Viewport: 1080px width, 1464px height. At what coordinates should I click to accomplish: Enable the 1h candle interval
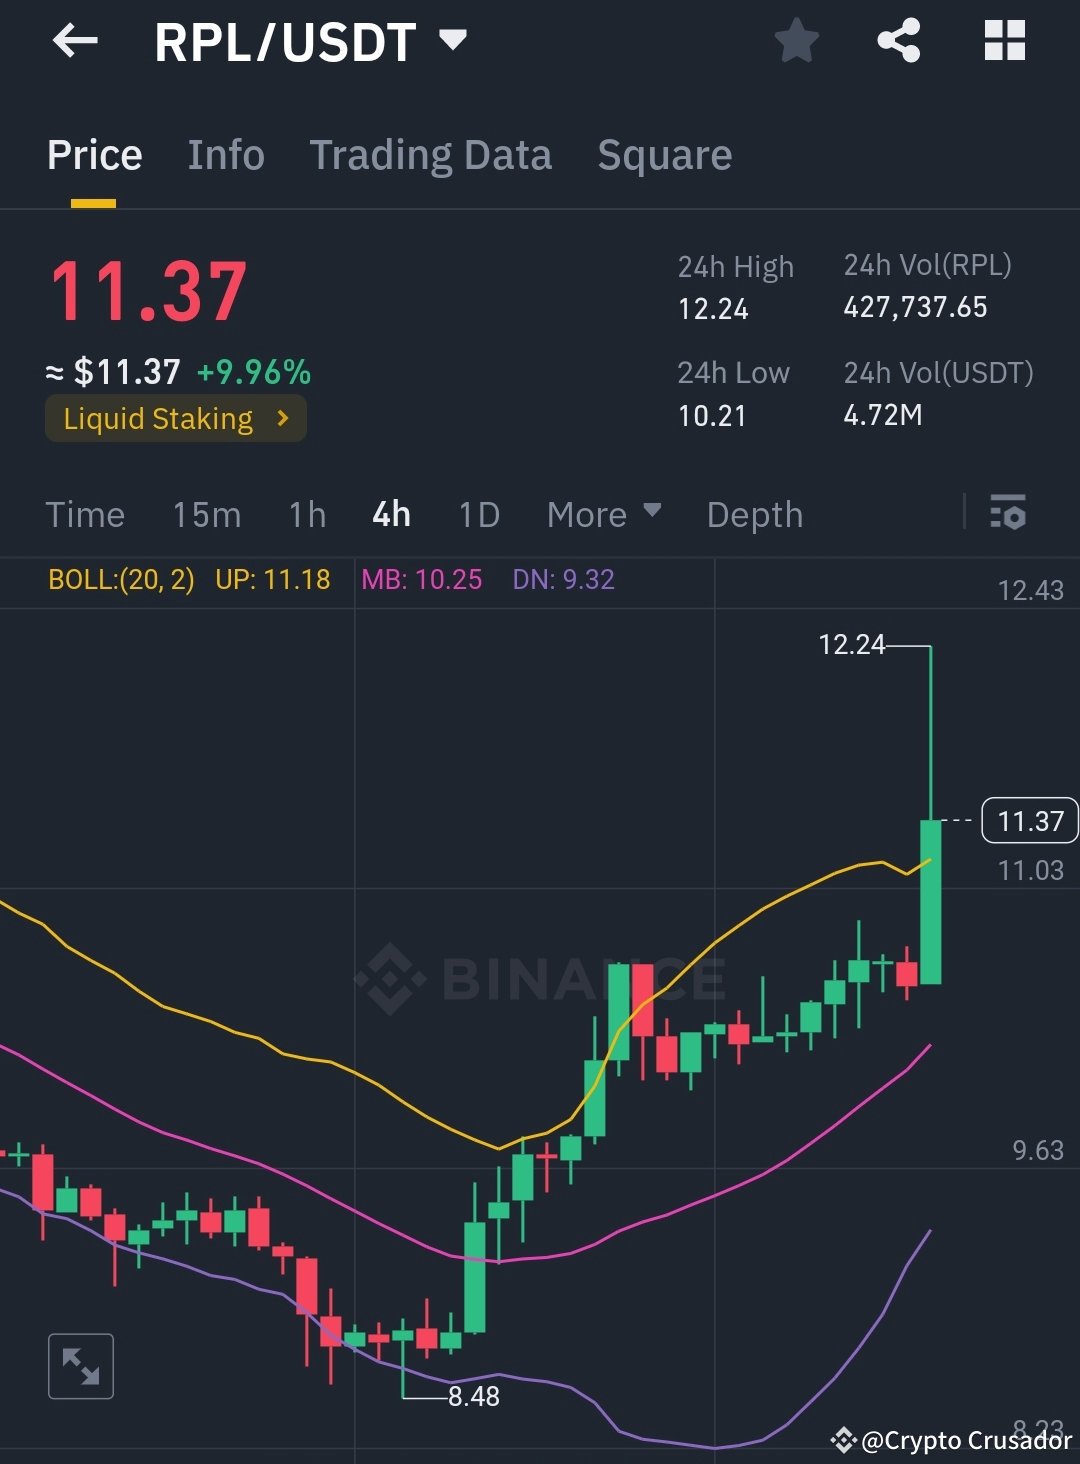point(306,514)
